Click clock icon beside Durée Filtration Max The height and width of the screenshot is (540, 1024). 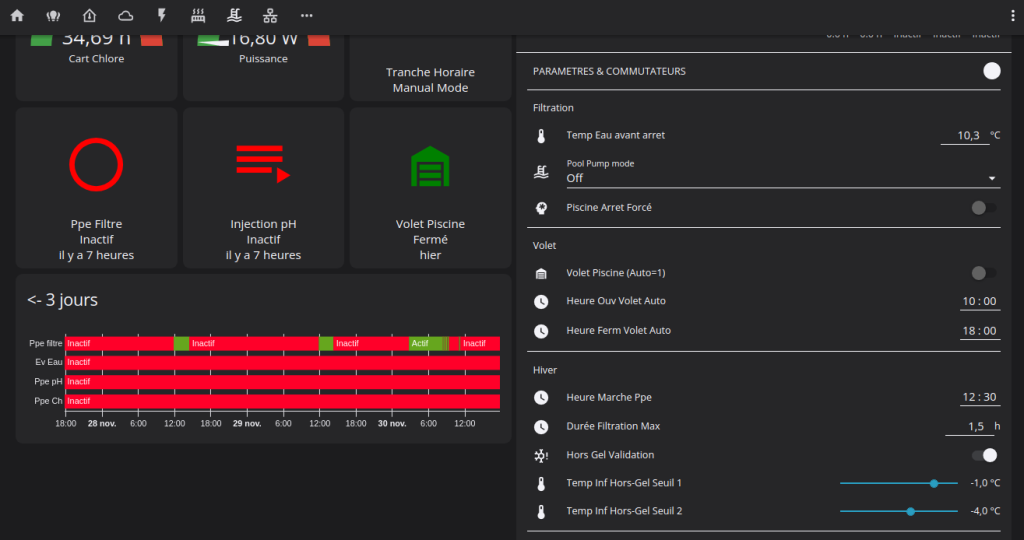point(541,427)
